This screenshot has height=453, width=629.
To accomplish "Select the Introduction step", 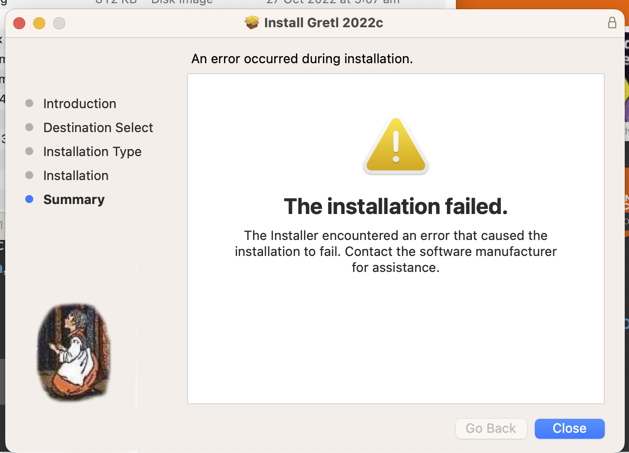I will [x=79, y=104].
